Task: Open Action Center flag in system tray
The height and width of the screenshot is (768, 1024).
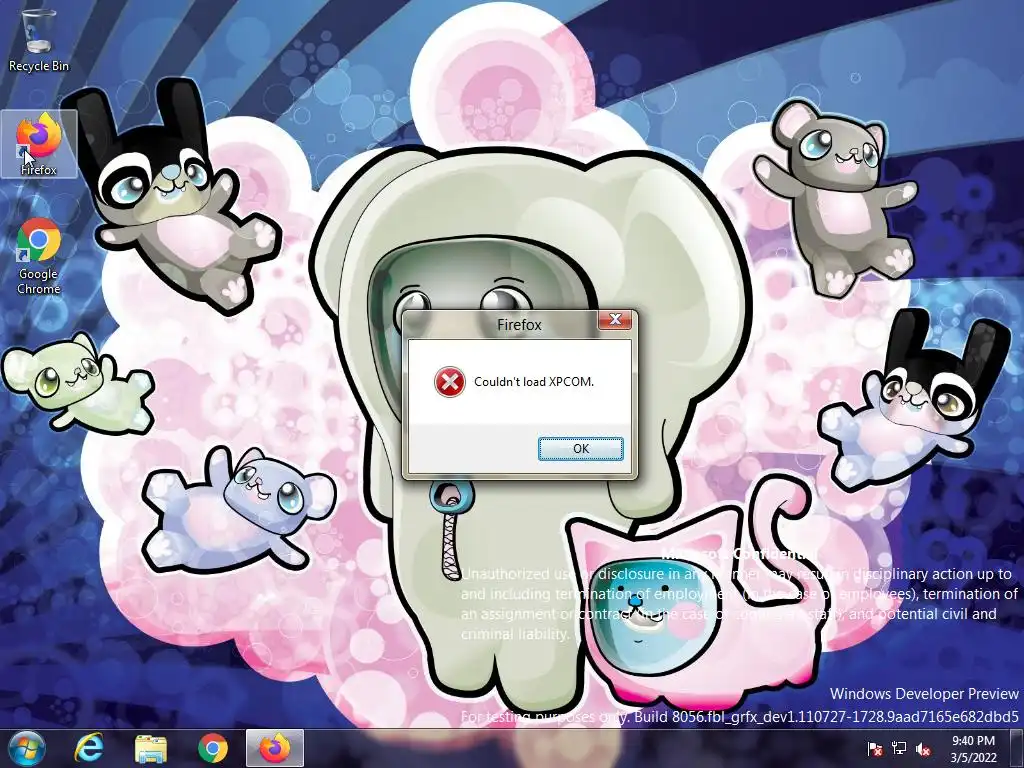Action: click(x=875, y=749)
